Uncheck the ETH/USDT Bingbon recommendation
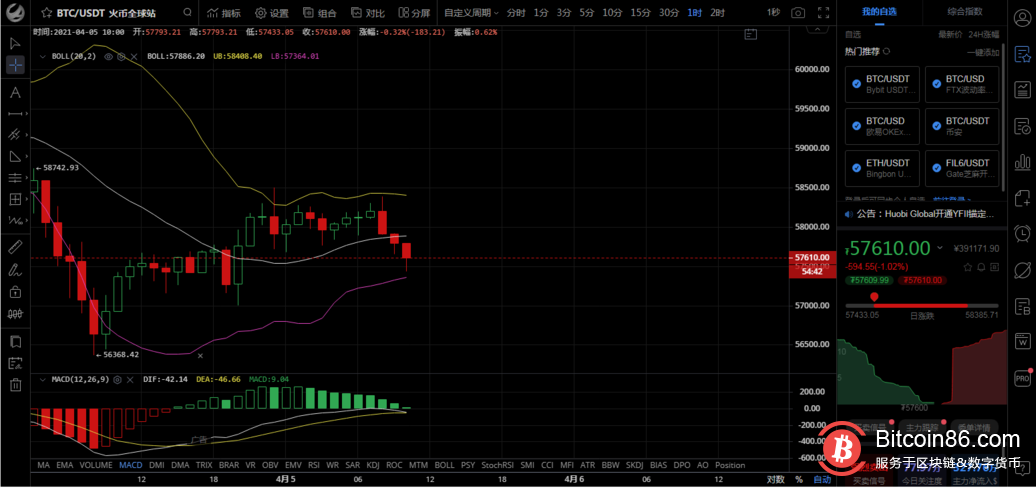The height and width of the screenshot is (488, 1036). tap(856, 168)
